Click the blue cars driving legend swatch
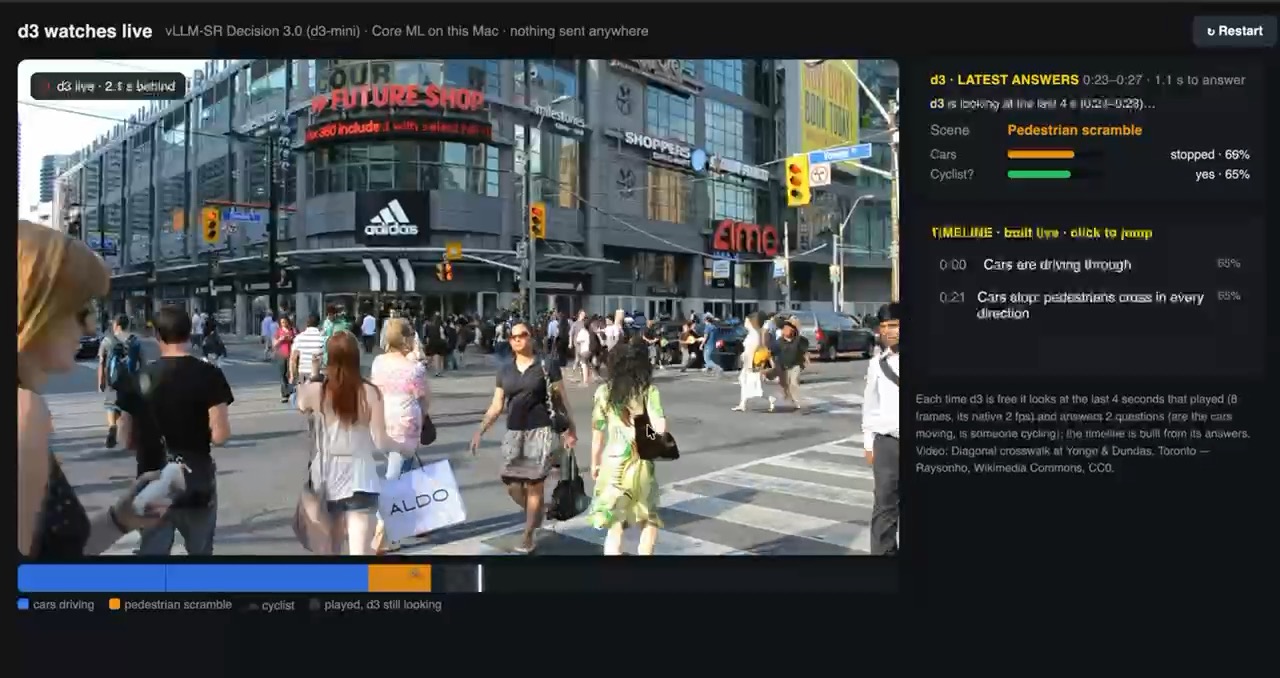This screenshot has width=1280, height=678. pyautogui.click(x=23, y=604)
